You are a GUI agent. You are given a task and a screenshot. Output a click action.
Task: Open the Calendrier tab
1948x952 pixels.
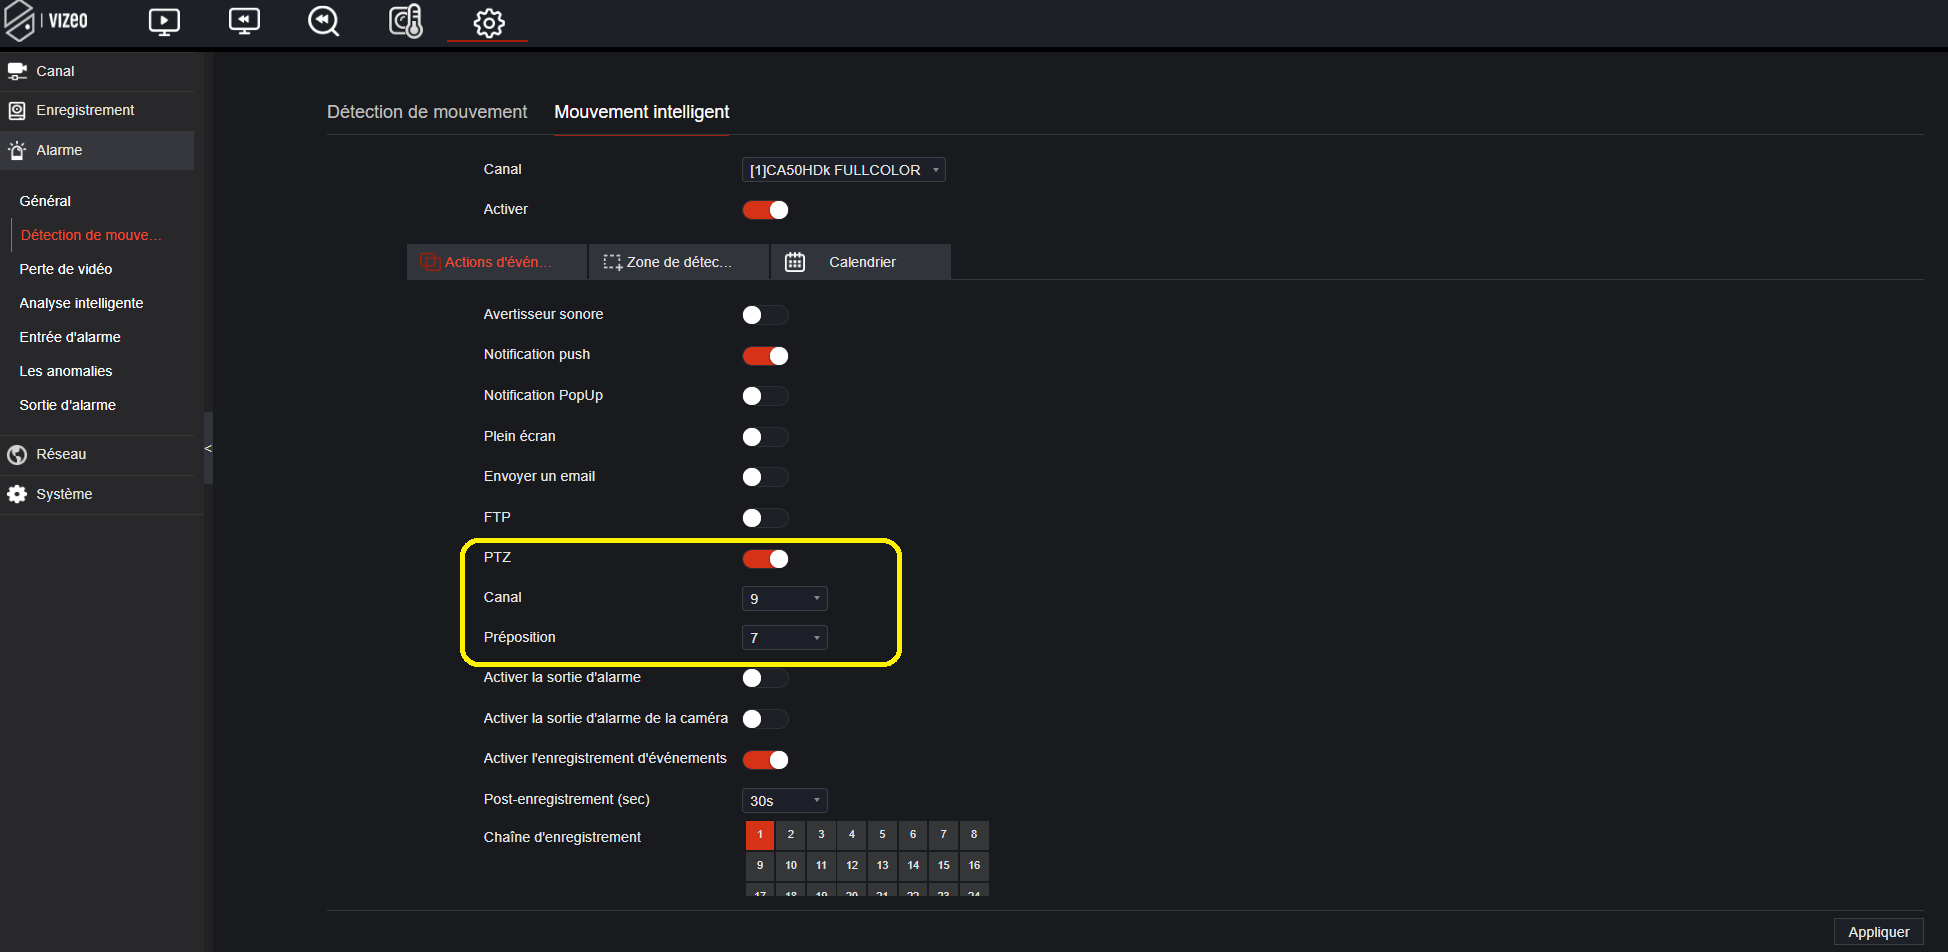860,262
